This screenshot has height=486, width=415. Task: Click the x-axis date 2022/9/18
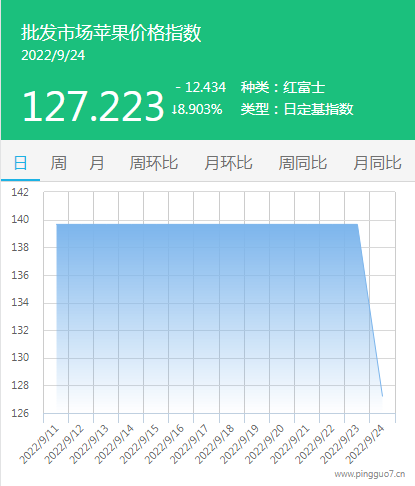(x=215, y=445)
